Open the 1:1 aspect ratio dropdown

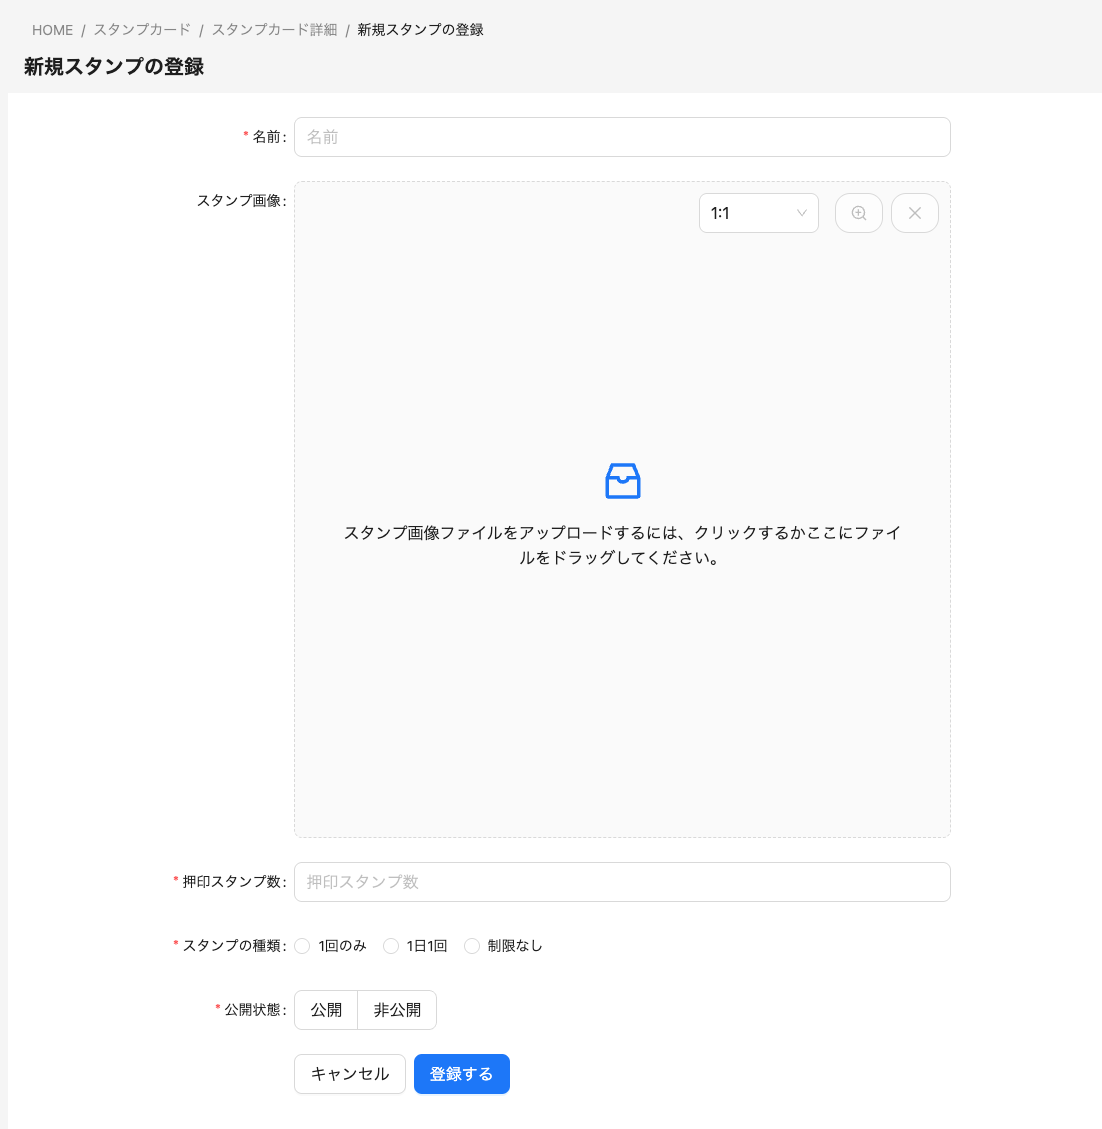(x=757, y=213)
